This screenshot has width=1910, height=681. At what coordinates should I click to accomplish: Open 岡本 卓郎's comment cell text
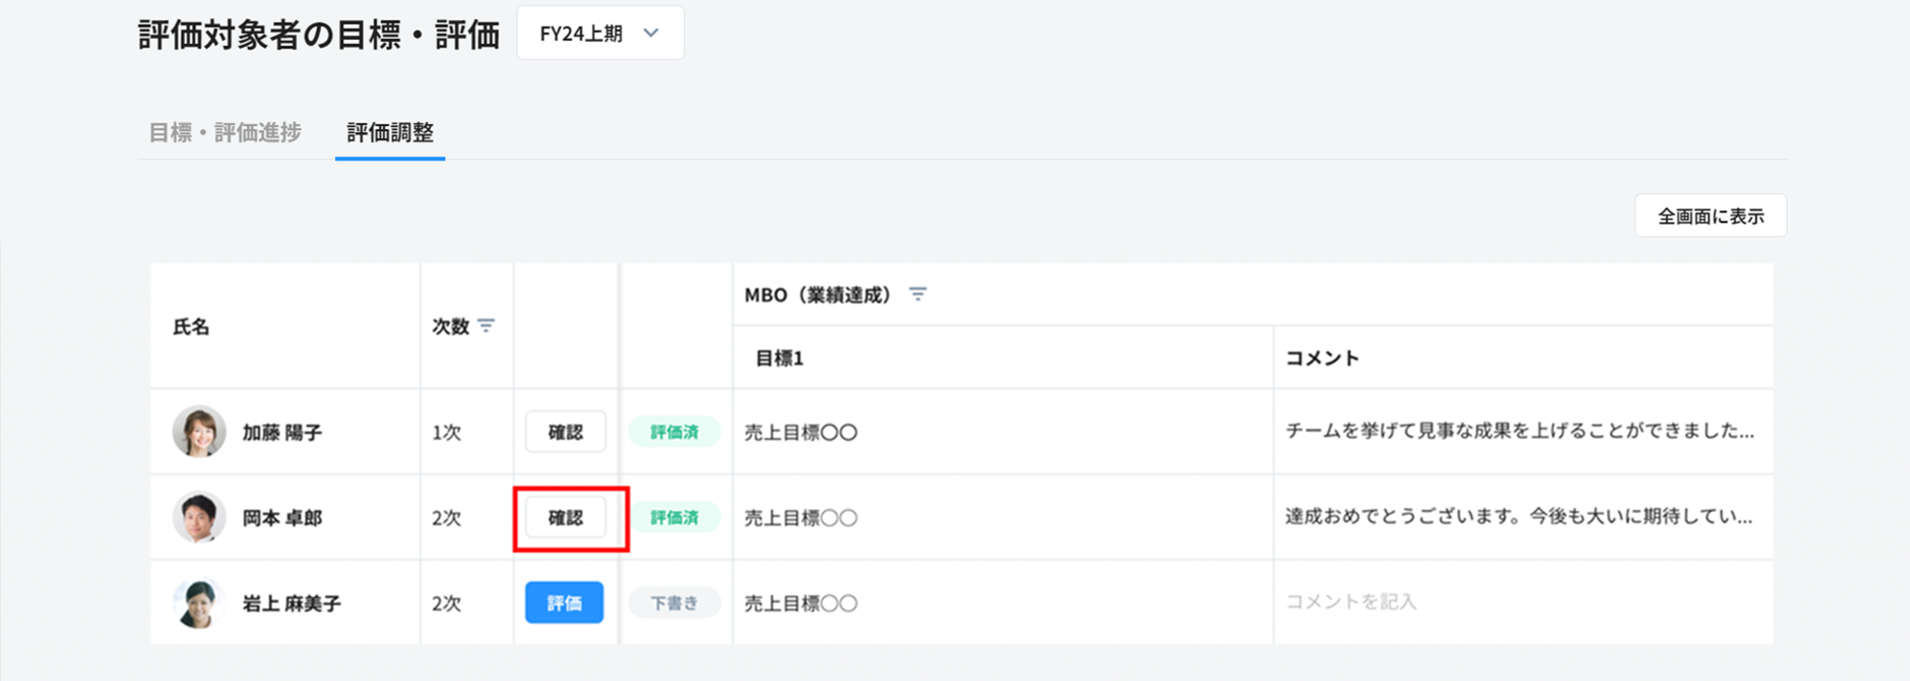(1518, 517)
